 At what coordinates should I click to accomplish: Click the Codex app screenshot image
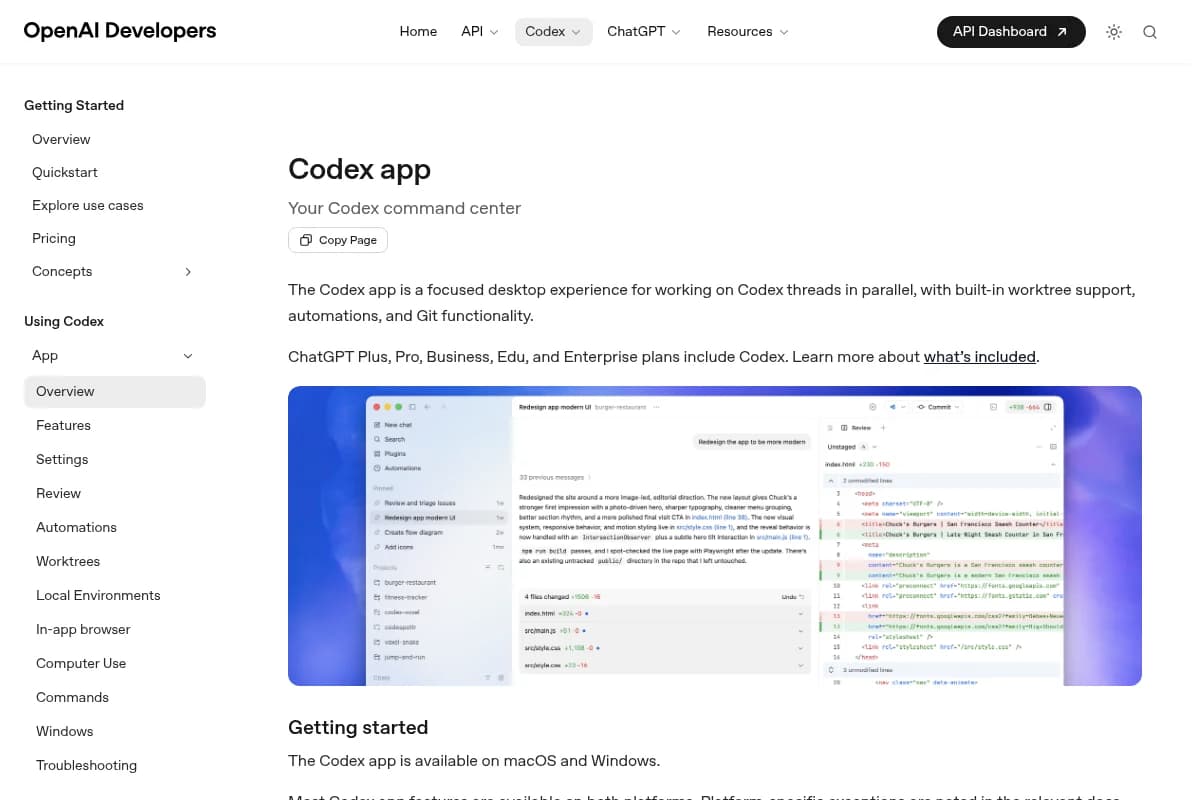click(715, 536)
